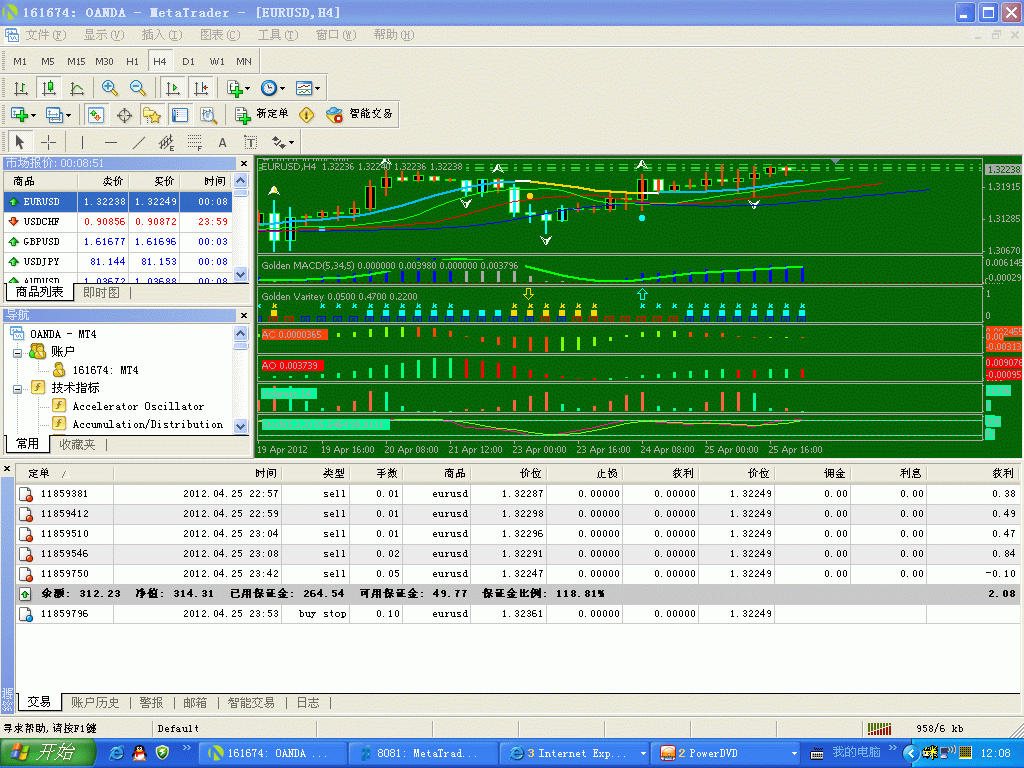1024x768 pixels.
Task: Click the 智能交易 expert advisors button
Action: click(360, 115)
